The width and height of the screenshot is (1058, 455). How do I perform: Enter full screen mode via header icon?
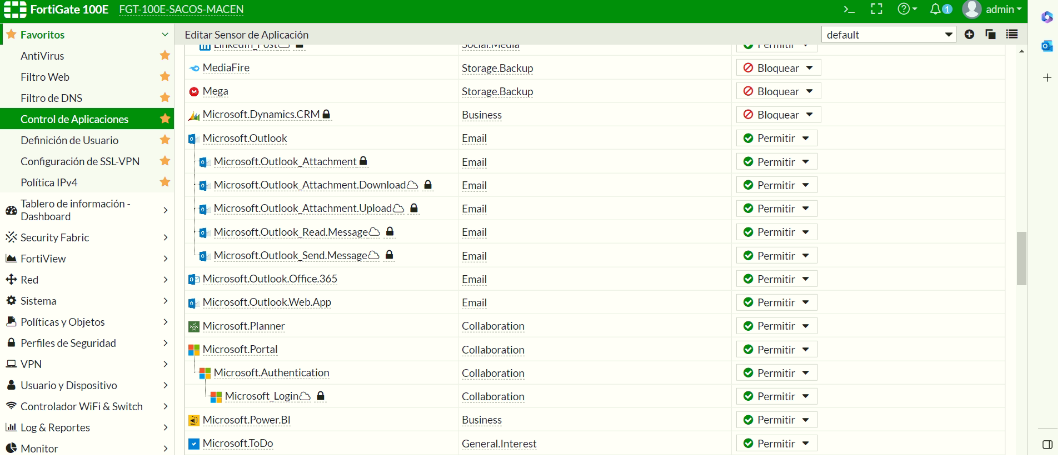(x=876, y=9)
